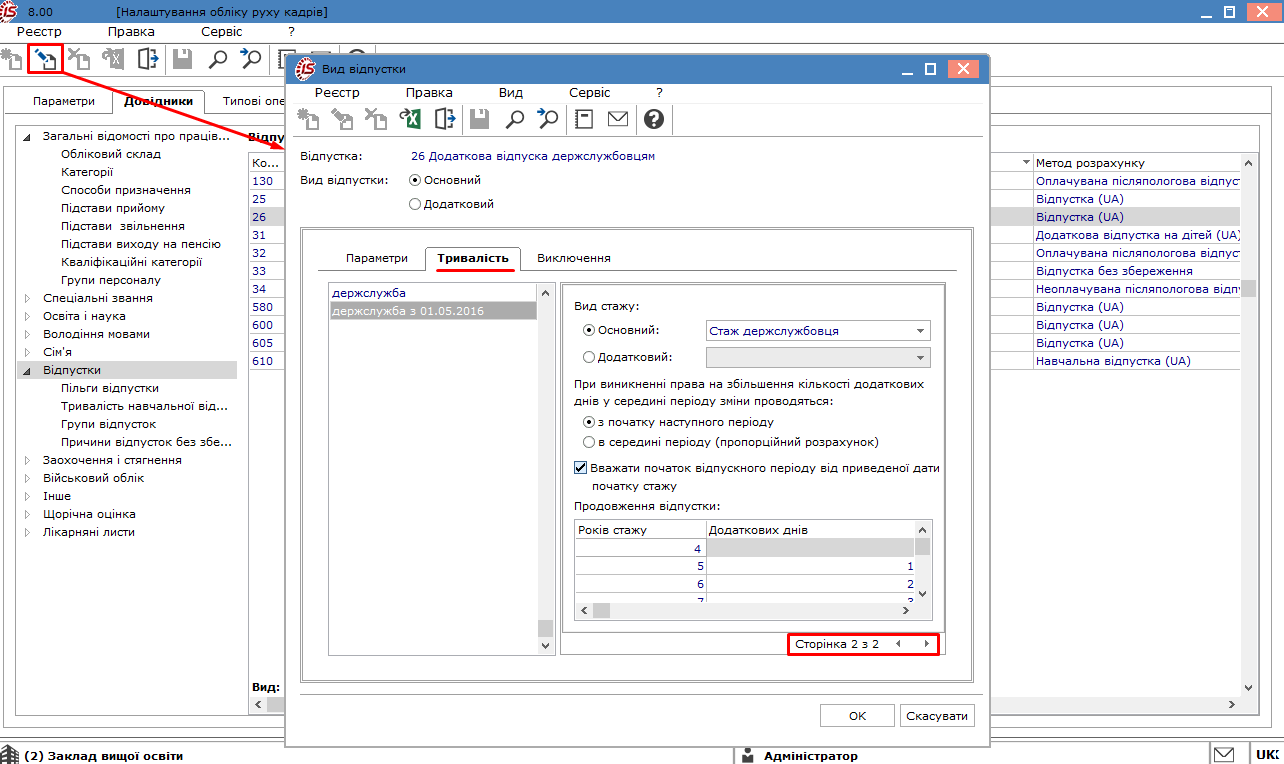This screenshot has height=764, width=1284.
Task: Click envelope mail icon in dialog toolbar
Action: [x=618, y=119]
